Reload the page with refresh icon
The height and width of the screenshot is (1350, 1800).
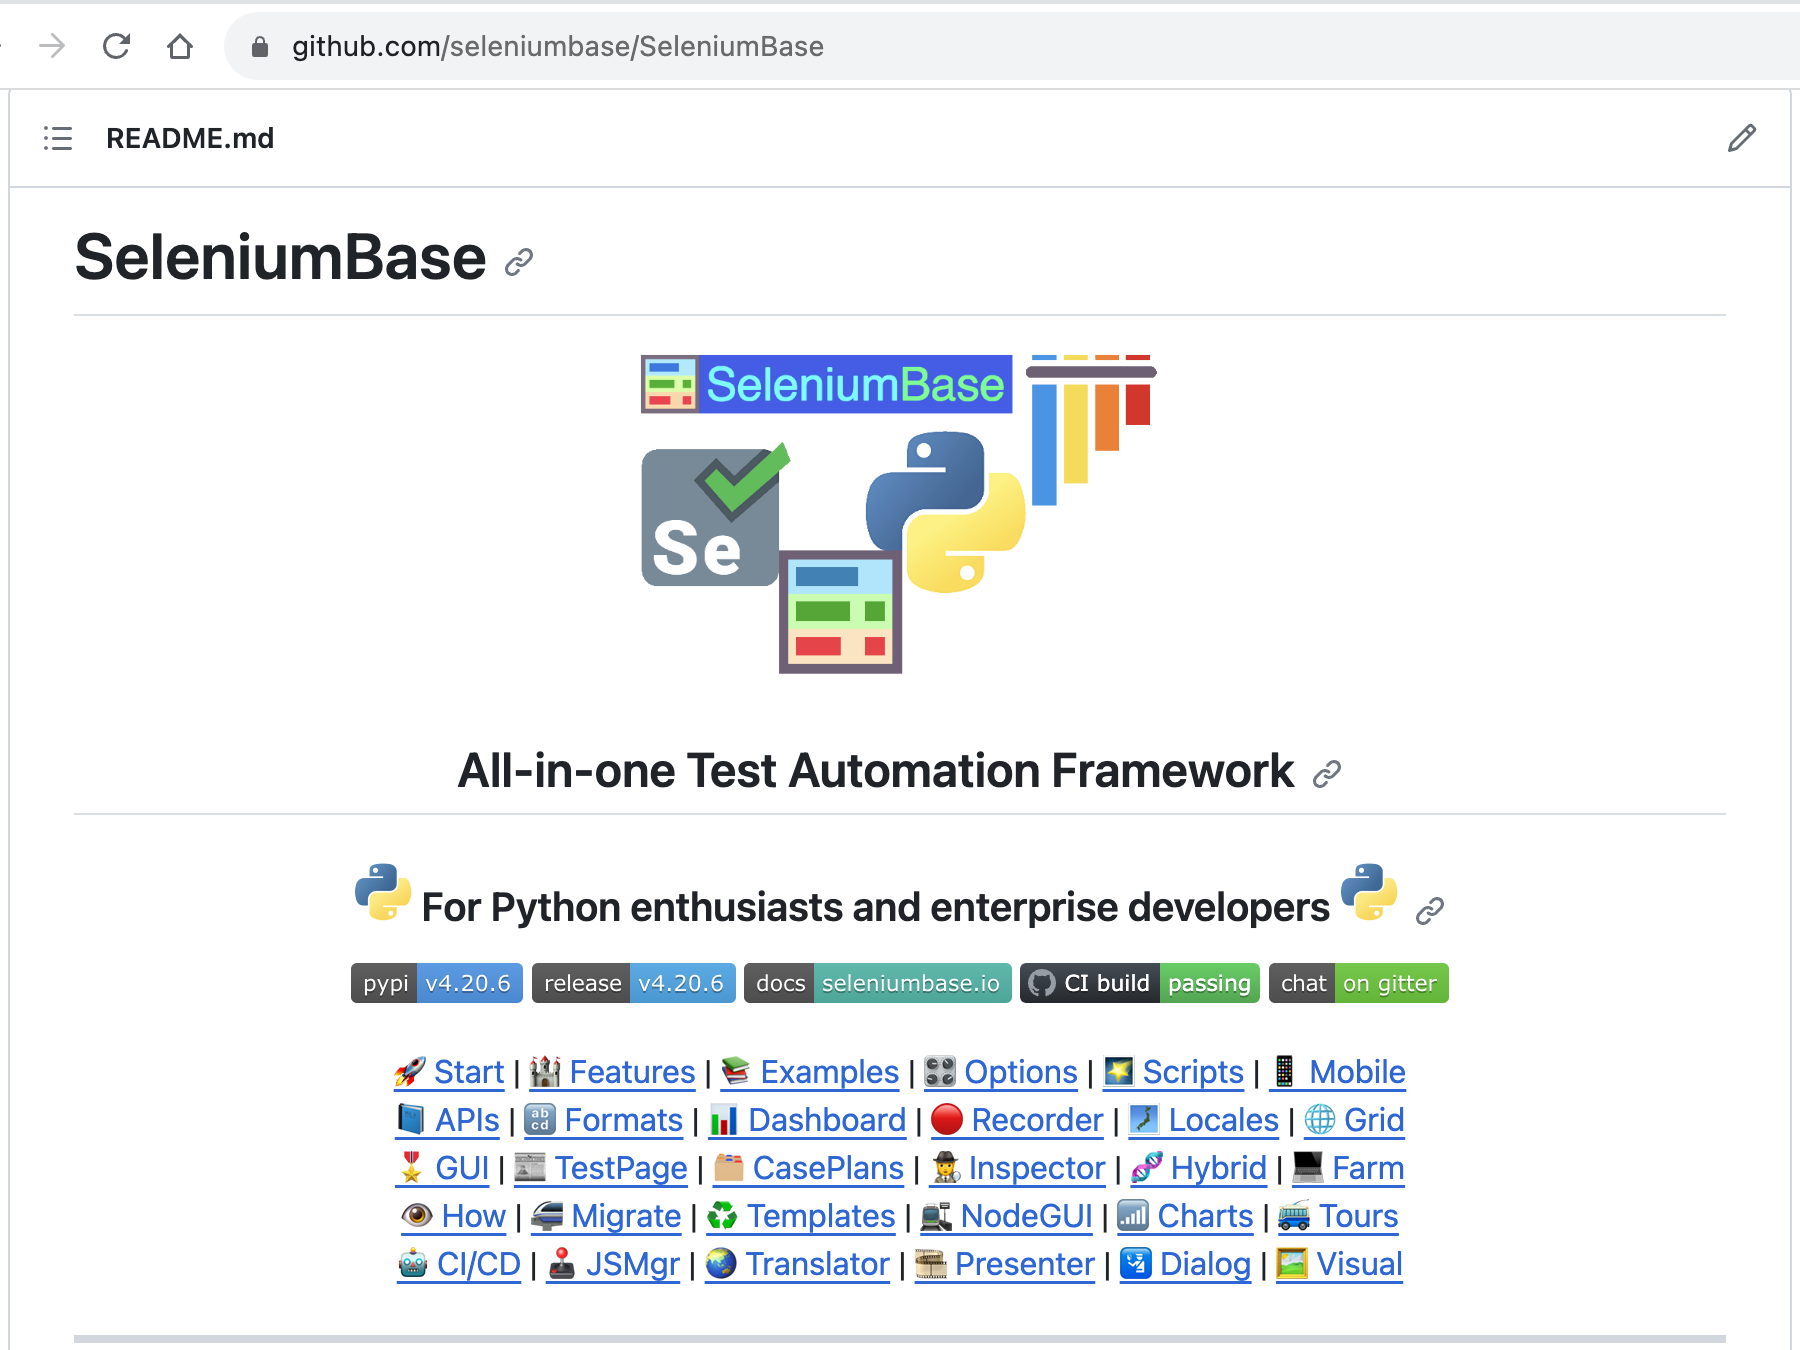[116, 46]
